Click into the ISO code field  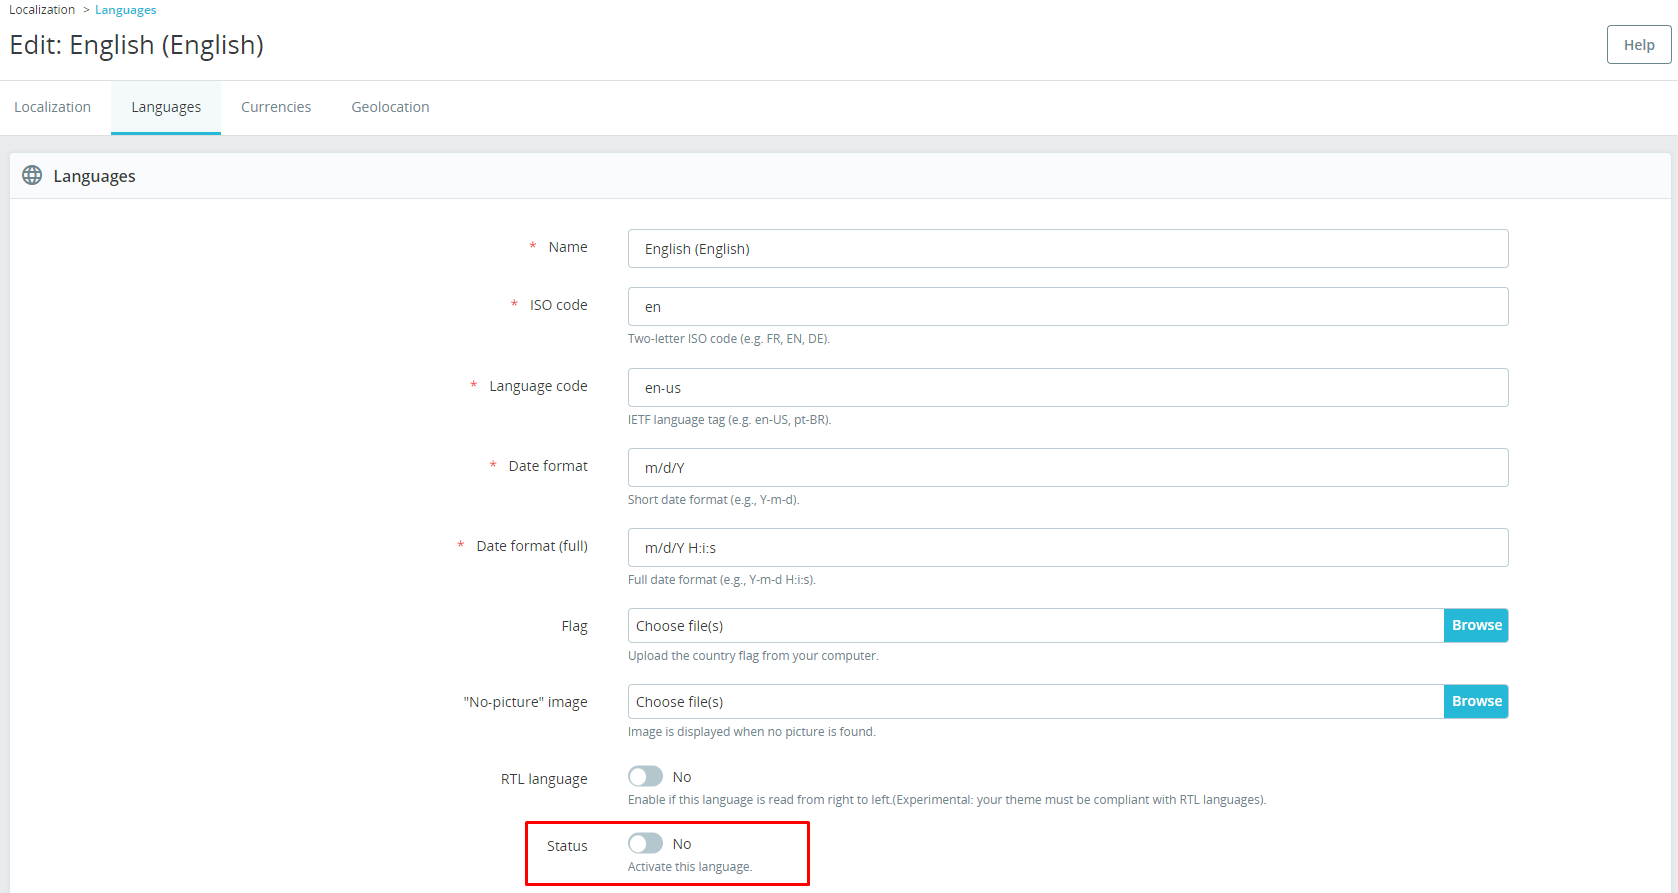click(1067, 307)
